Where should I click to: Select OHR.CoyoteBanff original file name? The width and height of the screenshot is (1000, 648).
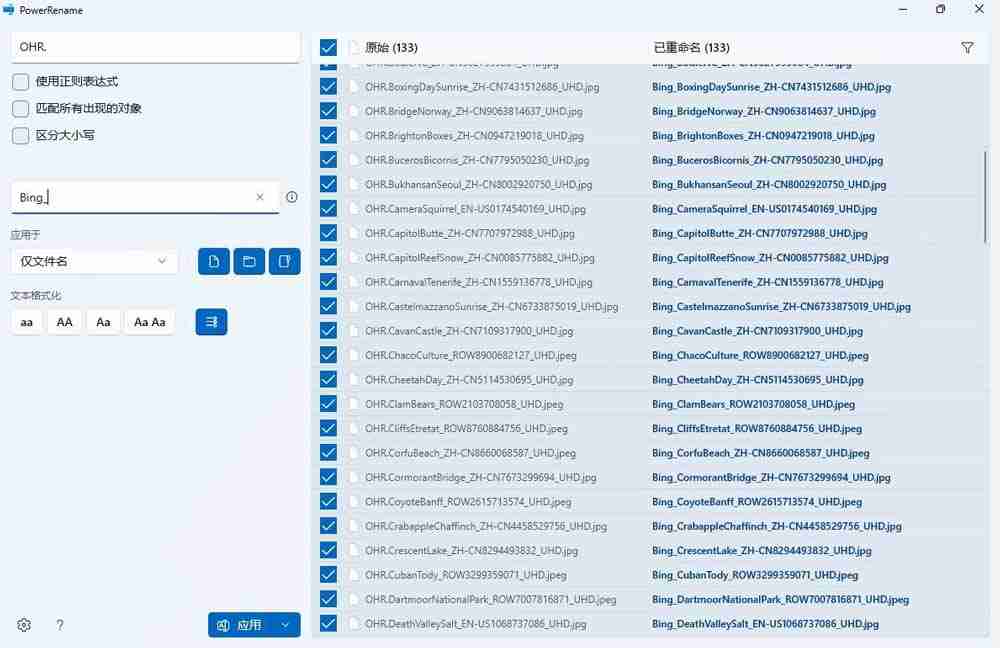pyautogui.click(x=468, y=502)
